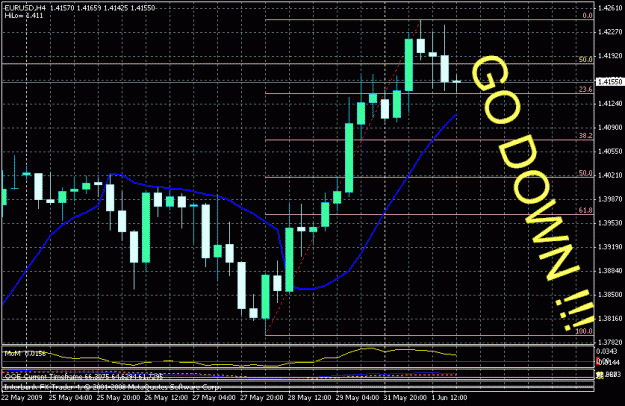The height and width of the screenshot is (406, 625).
Task: Click the current price tag 1.41550
Action: (610, 82)
